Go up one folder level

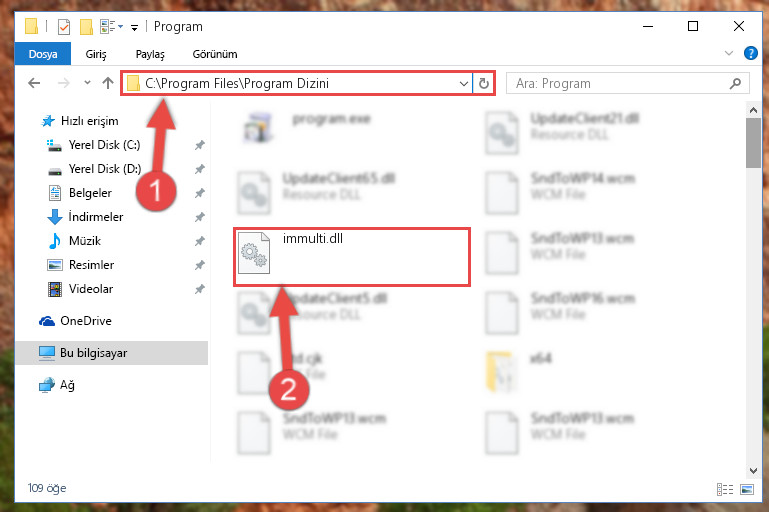tap(108, 83)
